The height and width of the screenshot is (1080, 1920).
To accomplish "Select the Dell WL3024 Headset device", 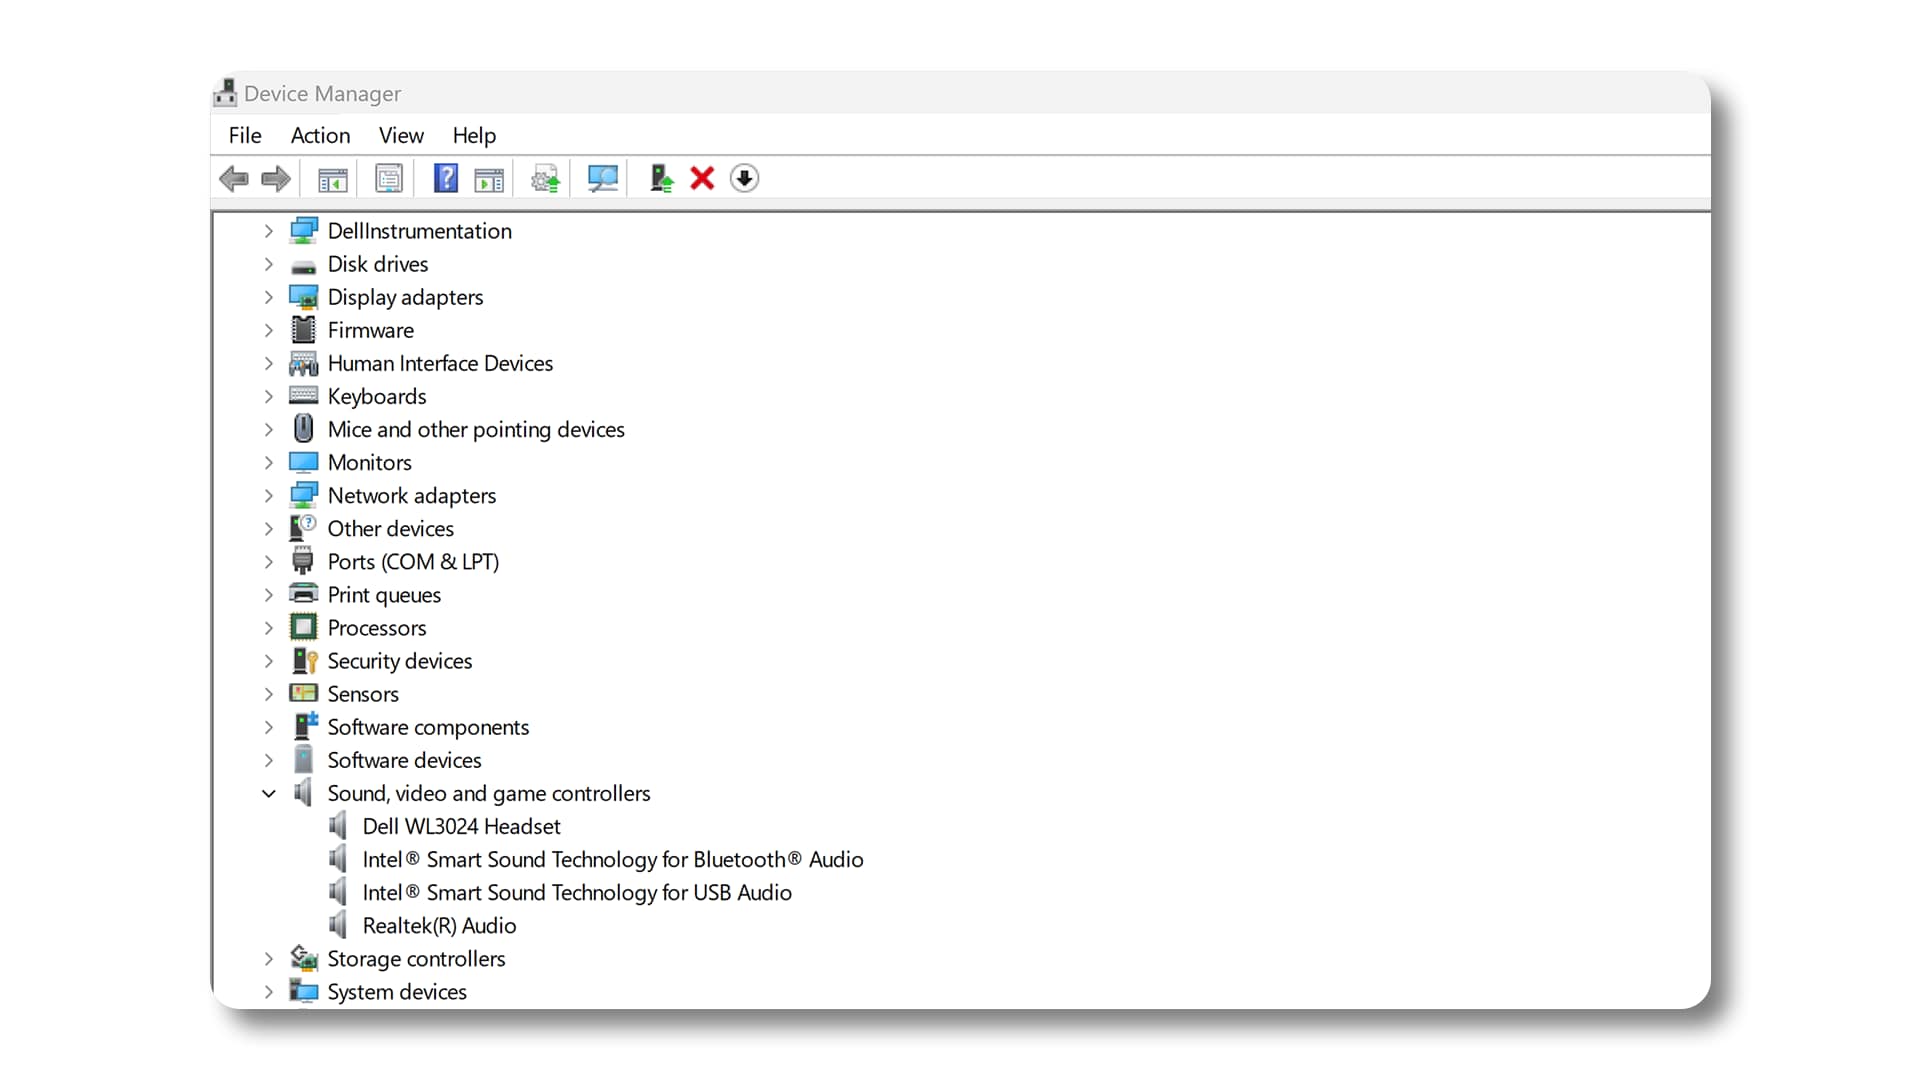I will coord(462,825).
